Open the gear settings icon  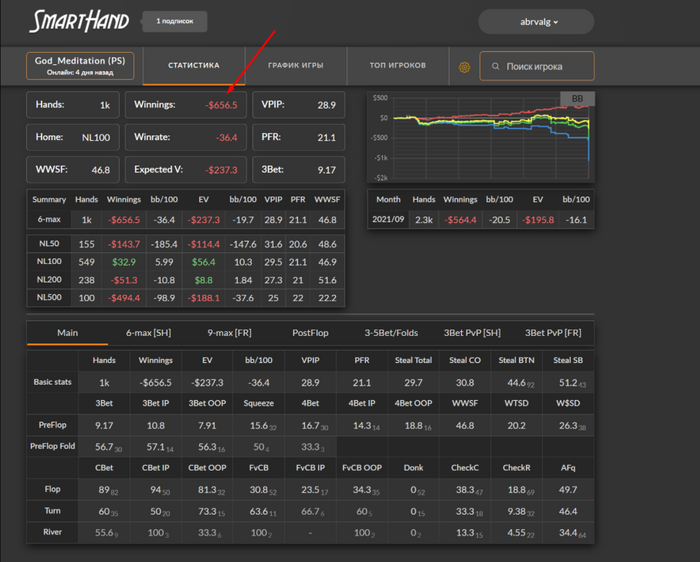[x=464, y=67]
